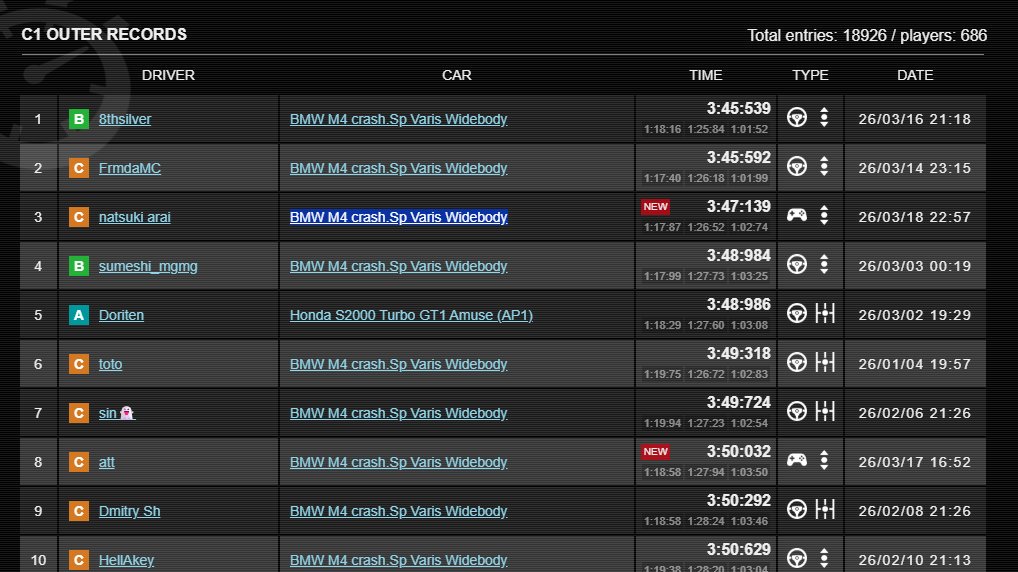Image resolution: width=1018 pixels, height=572 pixels.
Task: Open the BMW M4 car link in Dmitry Sh's row
Action: 399,511
